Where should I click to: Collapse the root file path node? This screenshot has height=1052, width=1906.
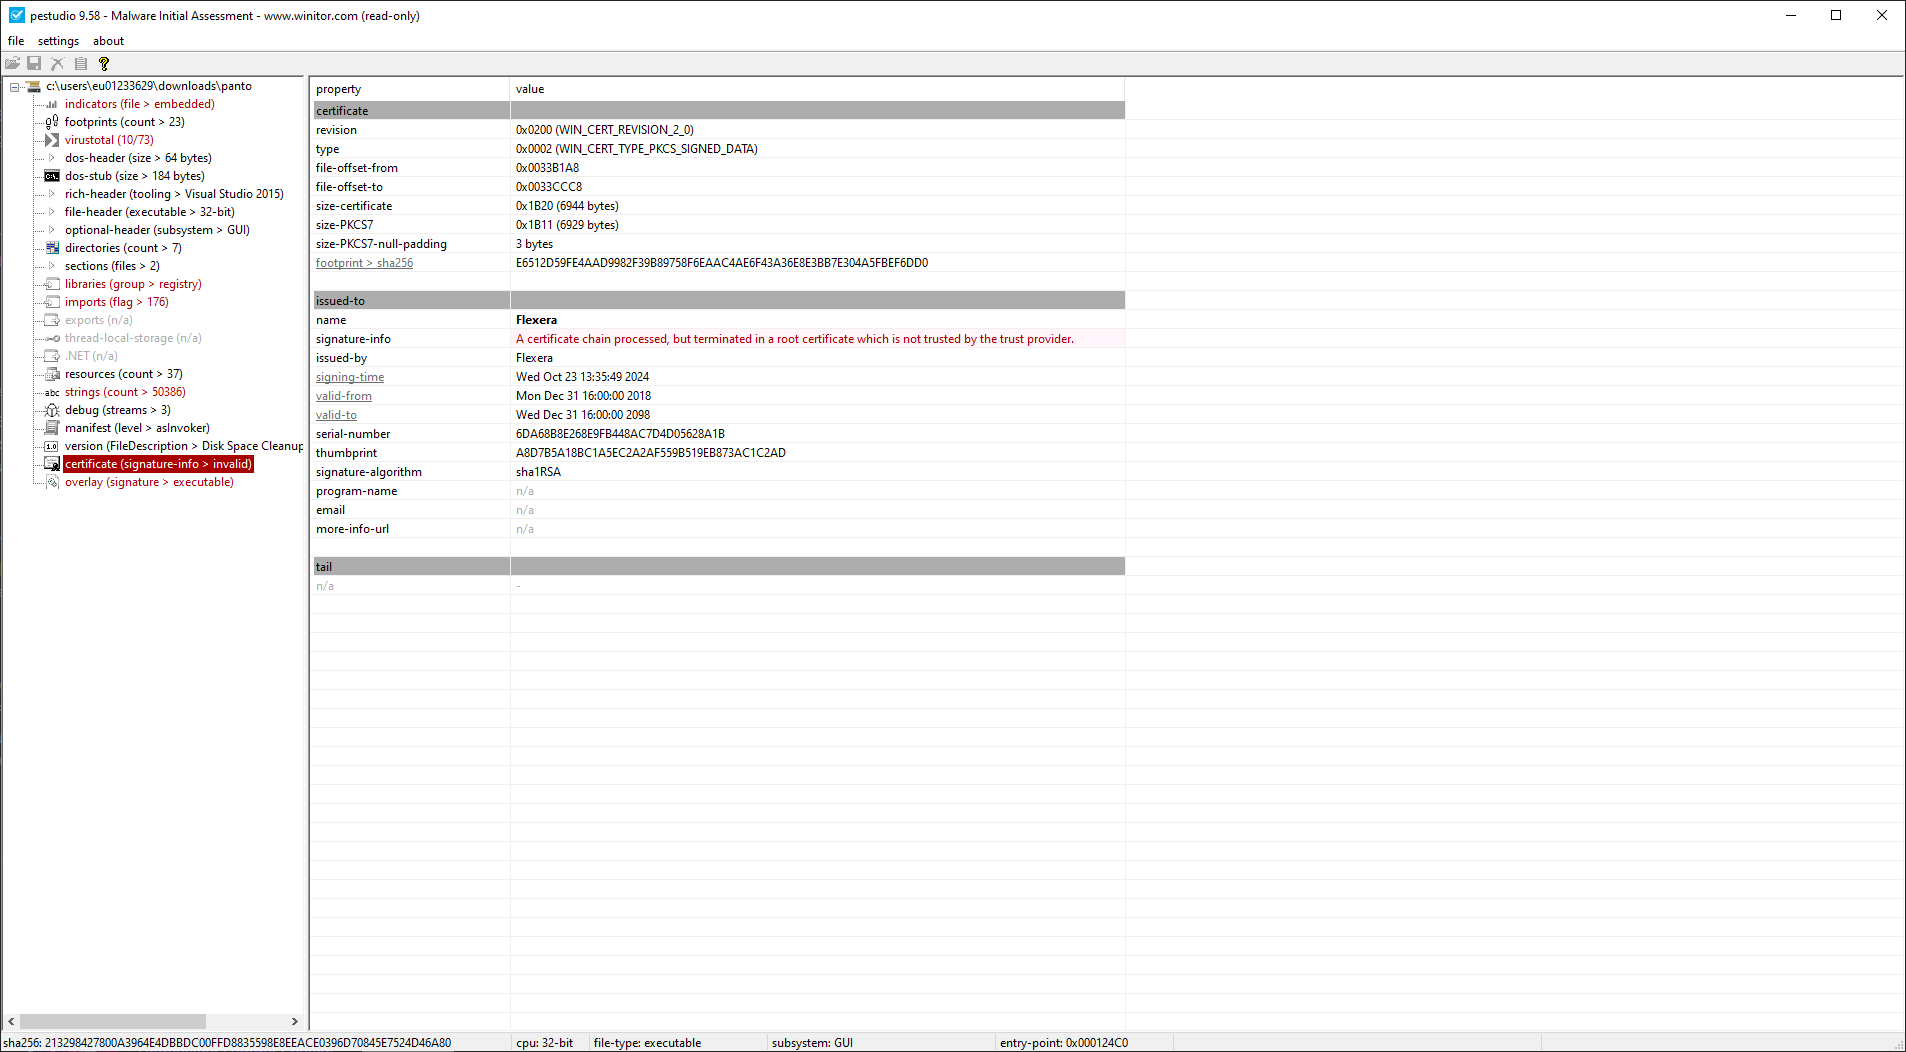(x=15, y=87)
